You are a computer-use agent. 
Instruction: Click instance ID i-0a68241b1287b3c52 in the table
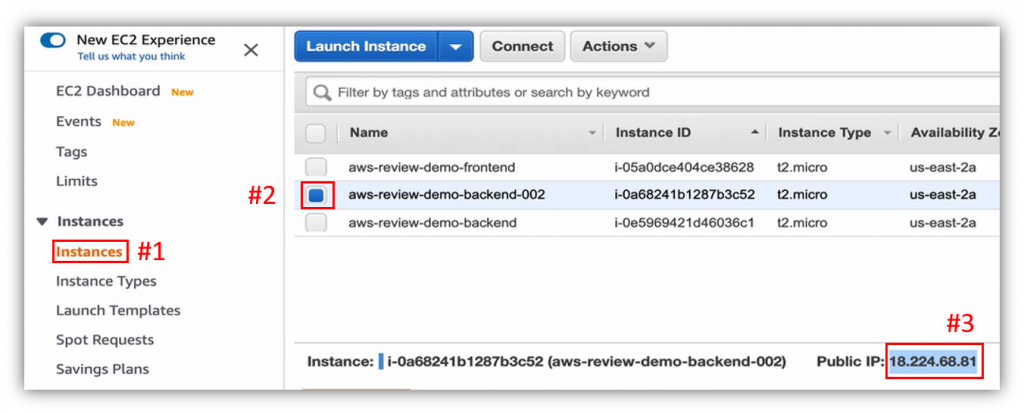[684, 195]
